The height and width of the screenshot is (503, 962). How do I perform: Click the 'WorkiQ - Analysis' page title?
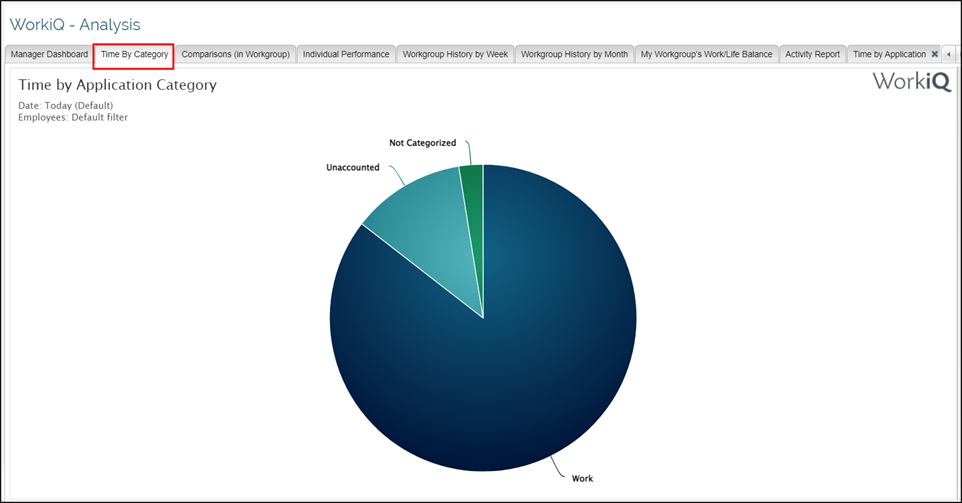[x=75, y=25]
